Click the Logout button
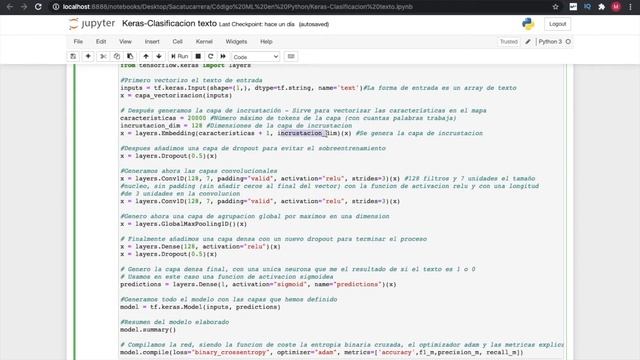The image size is (640, 360). [x=557, y=24]
